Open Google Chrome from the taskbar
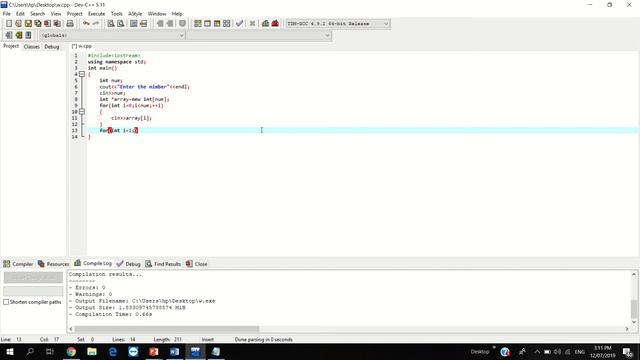 click(x=71, y=351)
